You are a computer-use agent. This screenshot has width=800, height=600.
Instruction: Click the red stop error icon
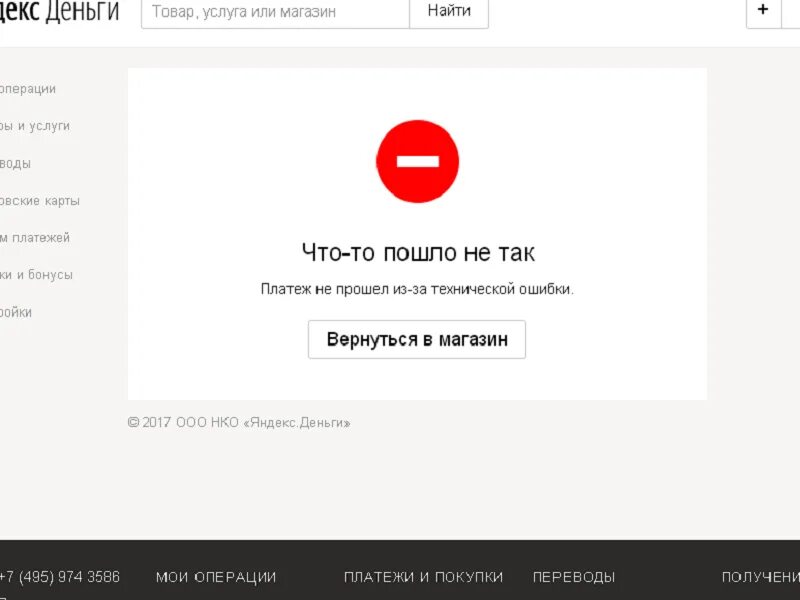(417, 161)
